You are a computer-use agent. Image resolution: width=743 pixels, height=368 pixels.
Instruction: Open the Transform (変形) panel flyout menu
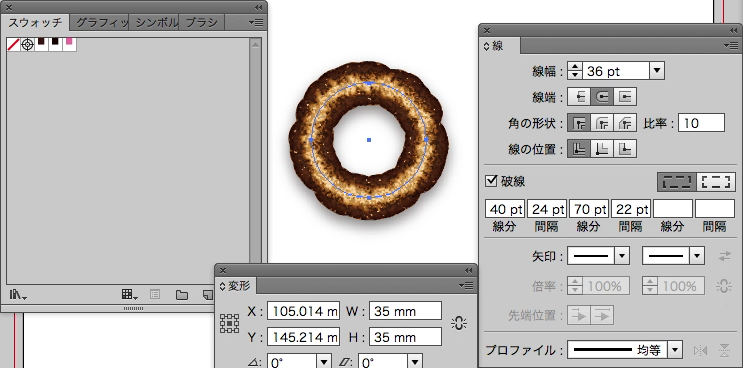coord(466,285)
